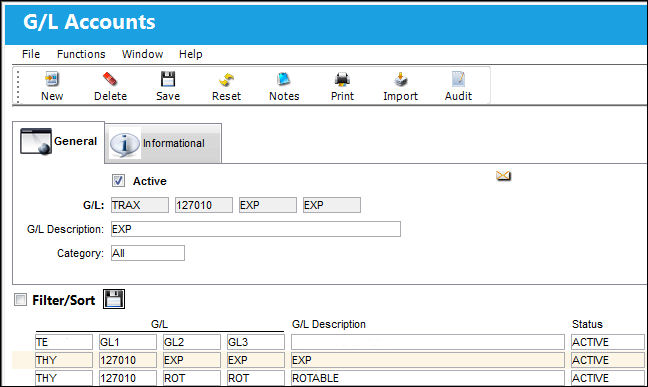Click the G/L field containing 127010
The height and width of the screenshot is (387, 648).
pos(204,205)
